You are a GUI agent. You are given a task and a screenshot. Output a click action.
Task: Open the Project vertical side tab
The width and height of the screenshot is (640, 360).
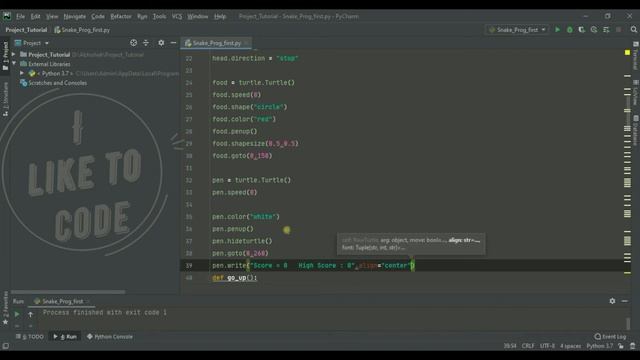point(5,56)
